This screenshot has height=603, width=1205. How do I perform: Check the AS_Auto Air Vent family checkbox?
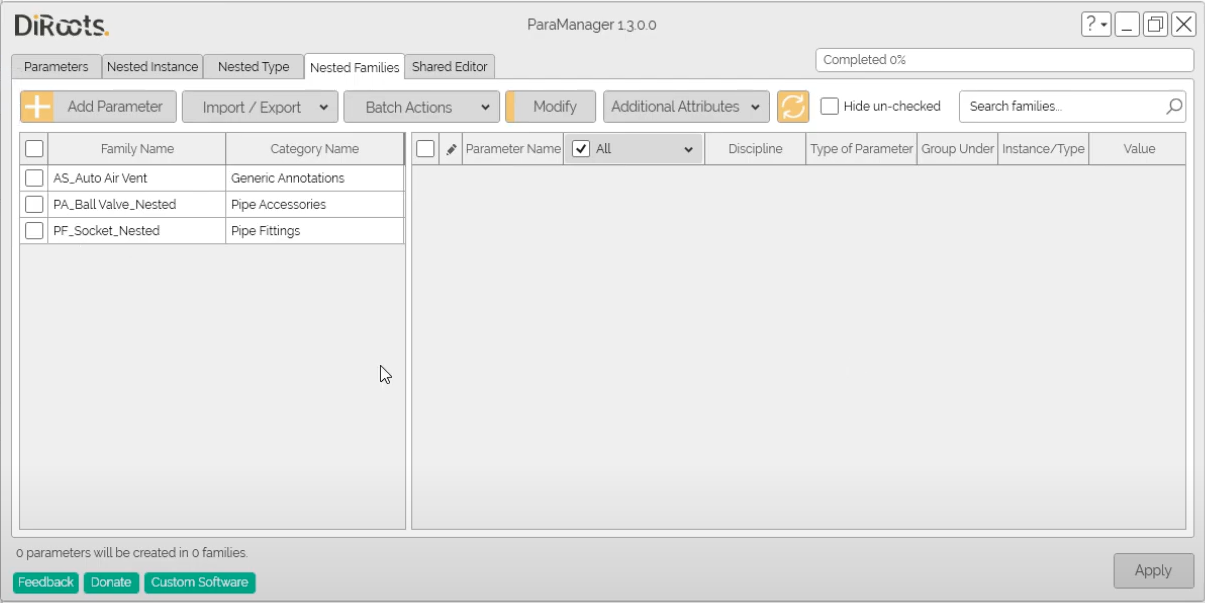(x=34, y=178)
